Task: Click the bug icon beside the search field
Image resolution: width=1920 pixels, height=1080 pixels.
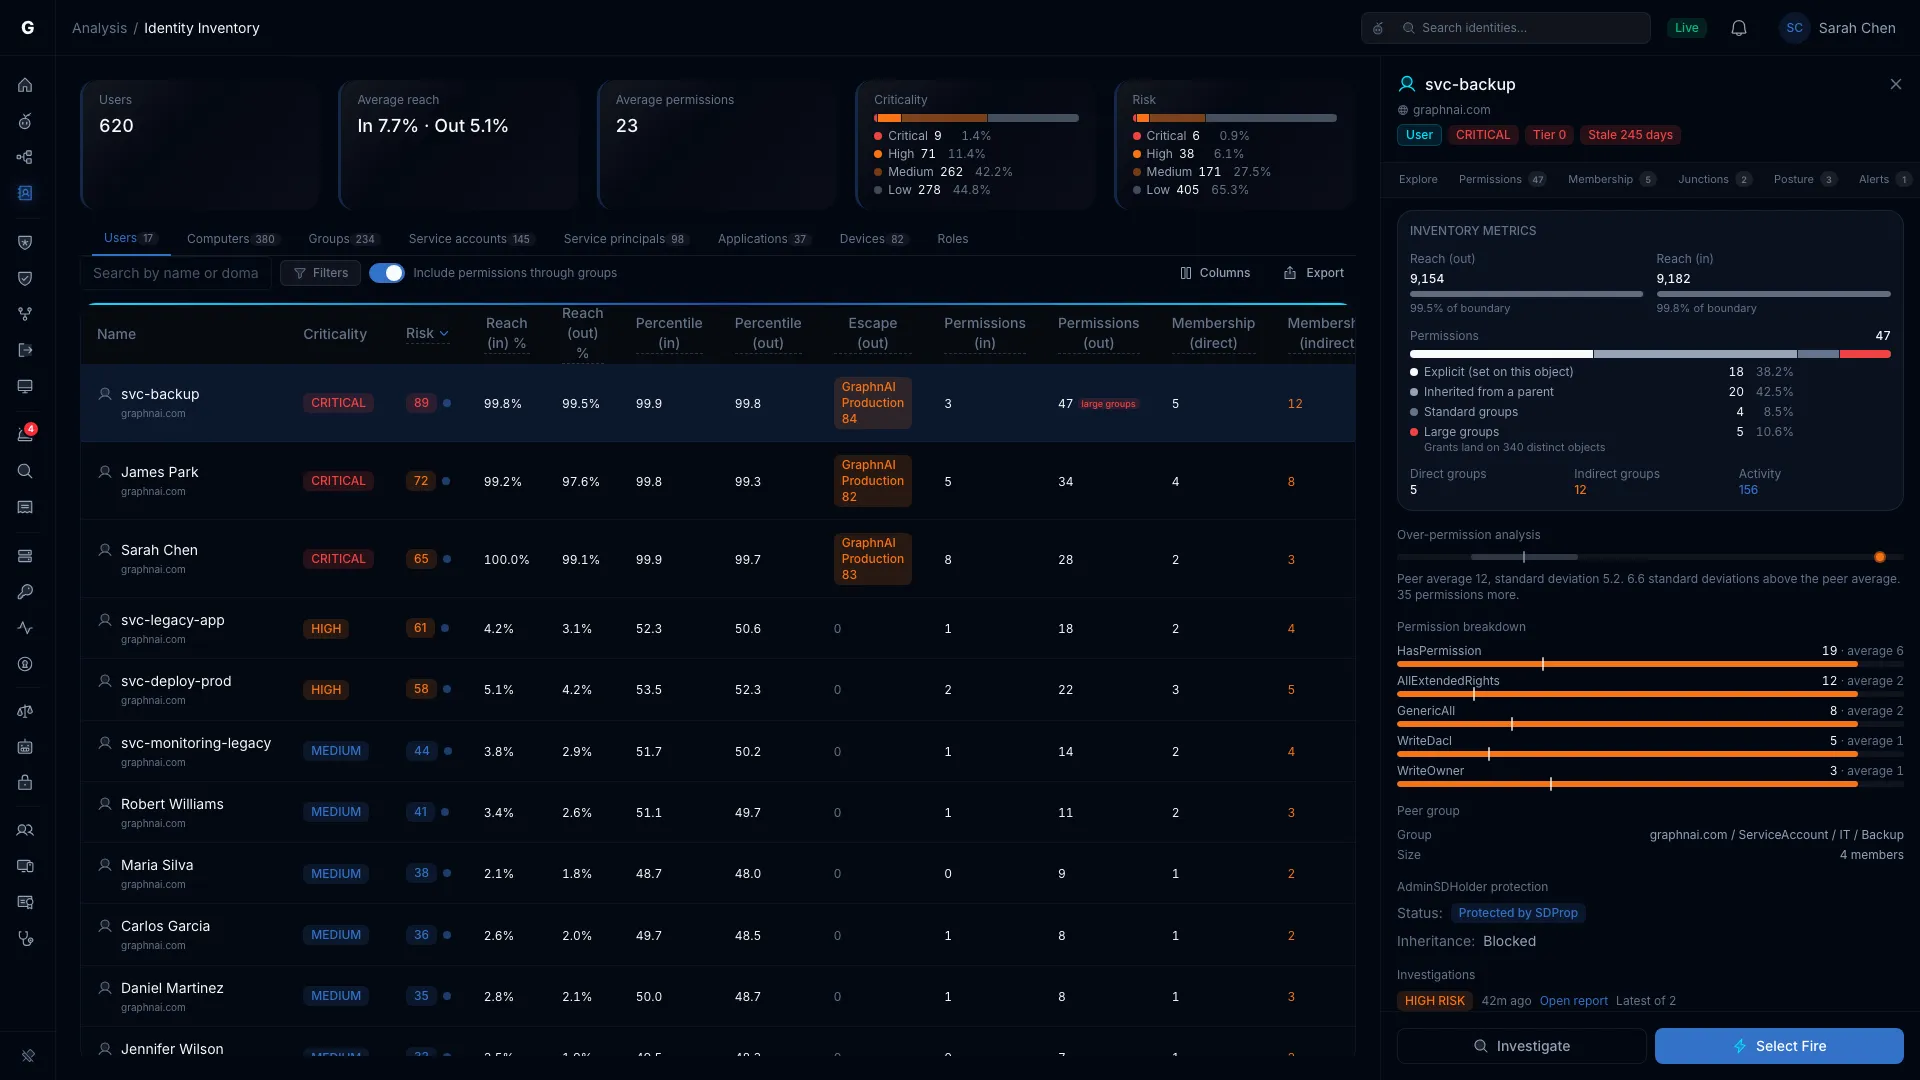Action: (x=1378, y=28)
